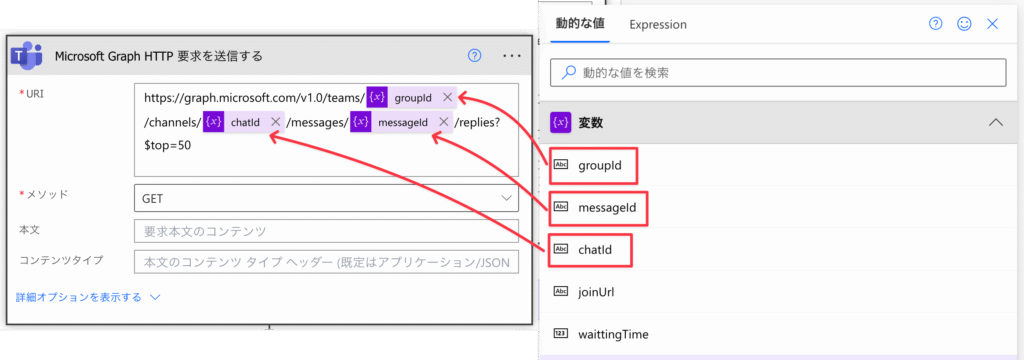The image size is (1024, 360).
Task: Switch to the Expression tab
Action: tap(658, 24)
